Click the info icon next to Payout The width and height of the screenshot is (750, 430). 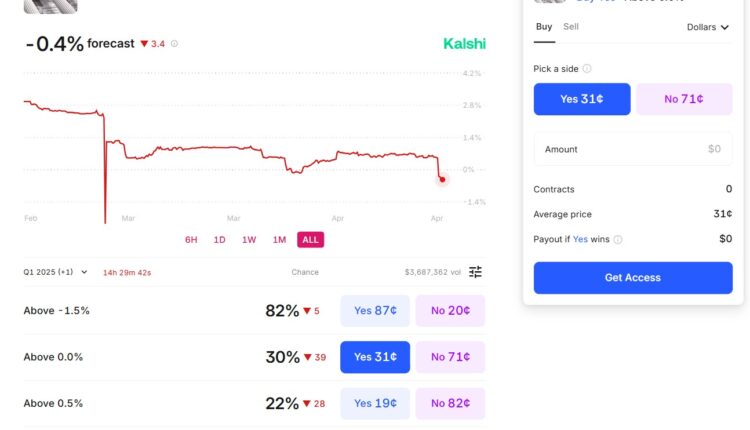coord(618,240)
